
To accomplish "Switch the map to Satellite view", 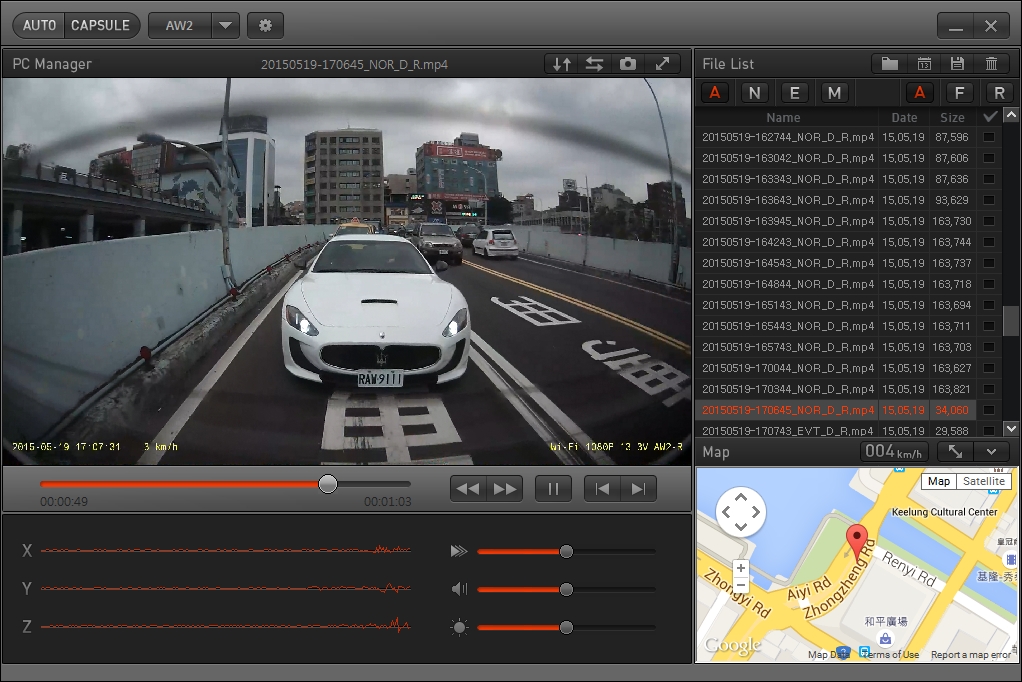I will [984, 481].
